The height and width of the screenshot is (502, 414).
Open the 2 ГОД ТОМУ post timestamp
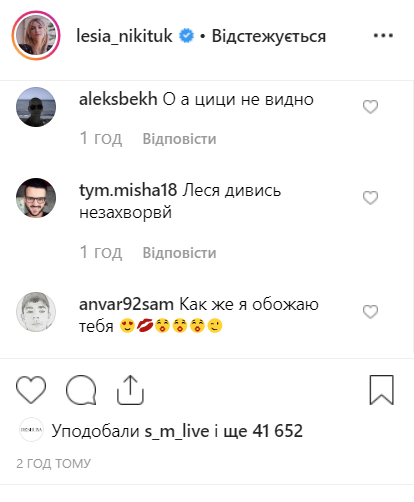[x=53, y=463]
